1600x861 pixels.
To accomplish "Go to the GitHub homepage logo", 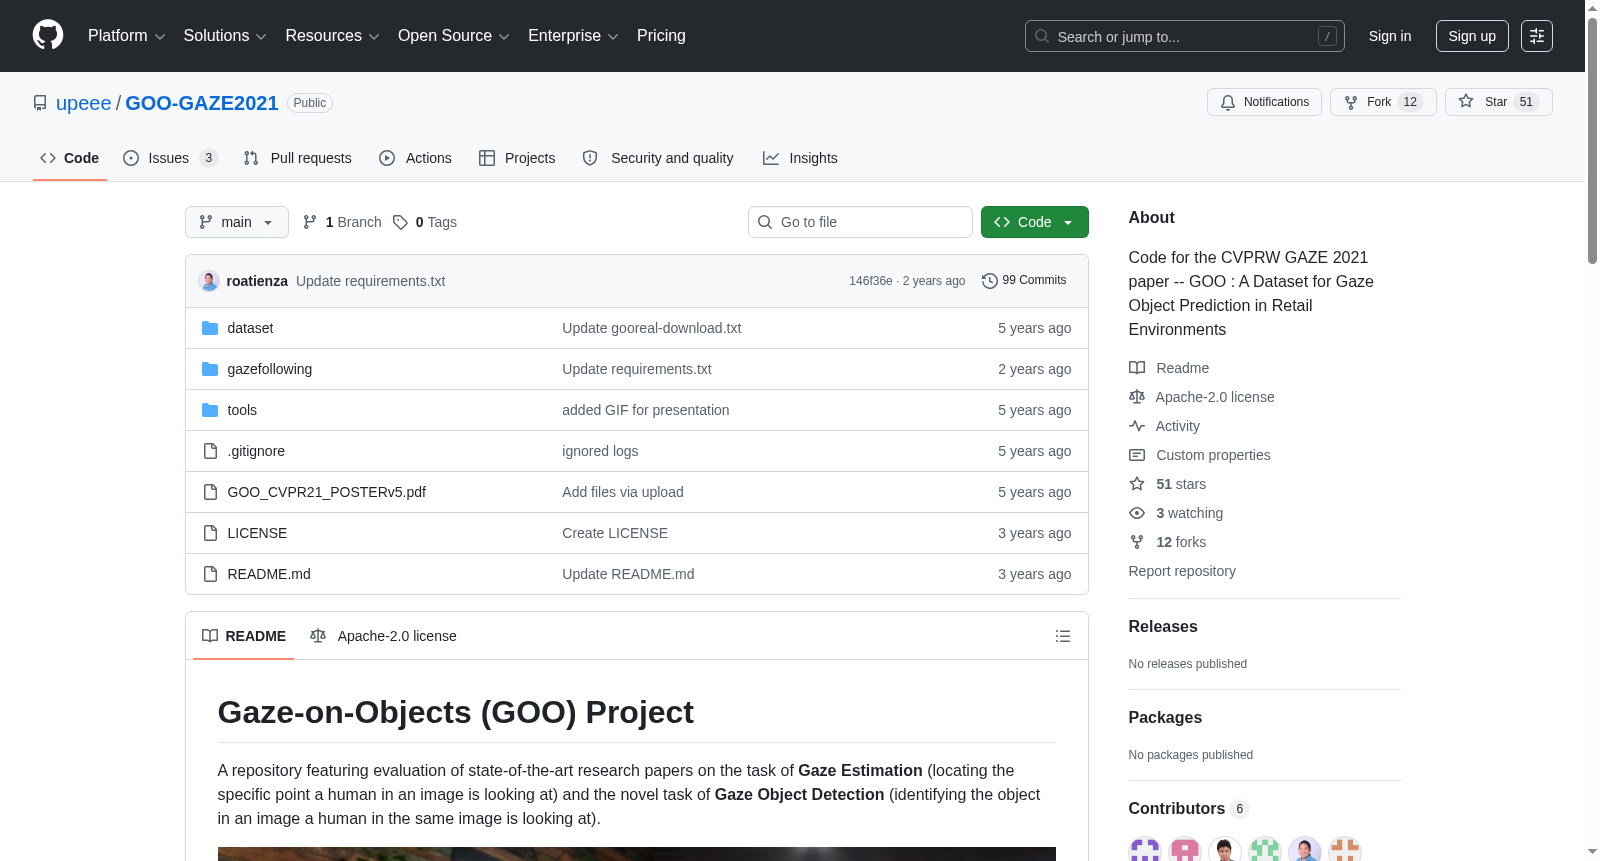I will pyautogui.click(x=48, y=36).
